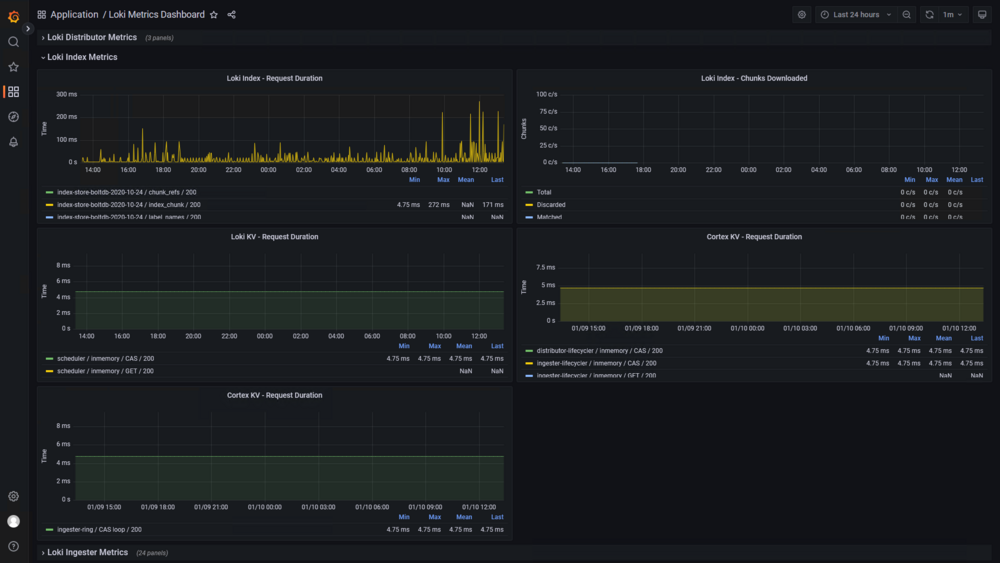This screenshot has height=563, width=1000.
Task: Collapse the Loki Index Metrics row
Action: (x=82, y=57)
